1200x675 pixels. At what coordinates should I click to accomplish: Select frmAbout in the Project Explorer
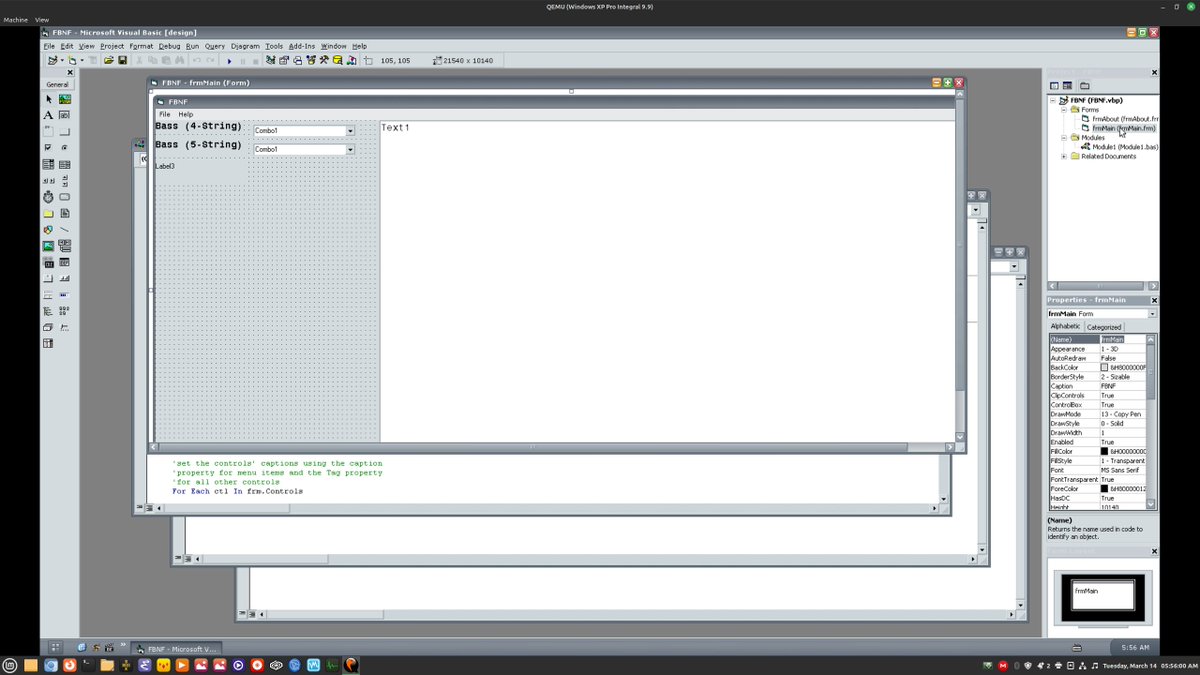pyautogui.click(x=1125, y=119)
